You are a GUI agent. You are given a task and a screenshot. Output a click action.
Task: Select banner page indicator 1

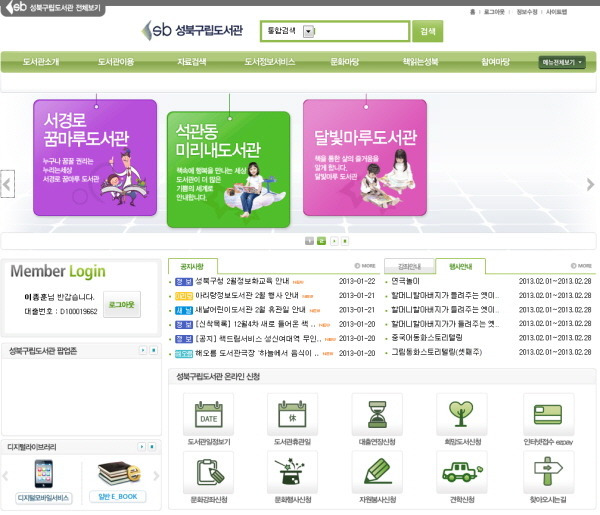click(309, 241)
